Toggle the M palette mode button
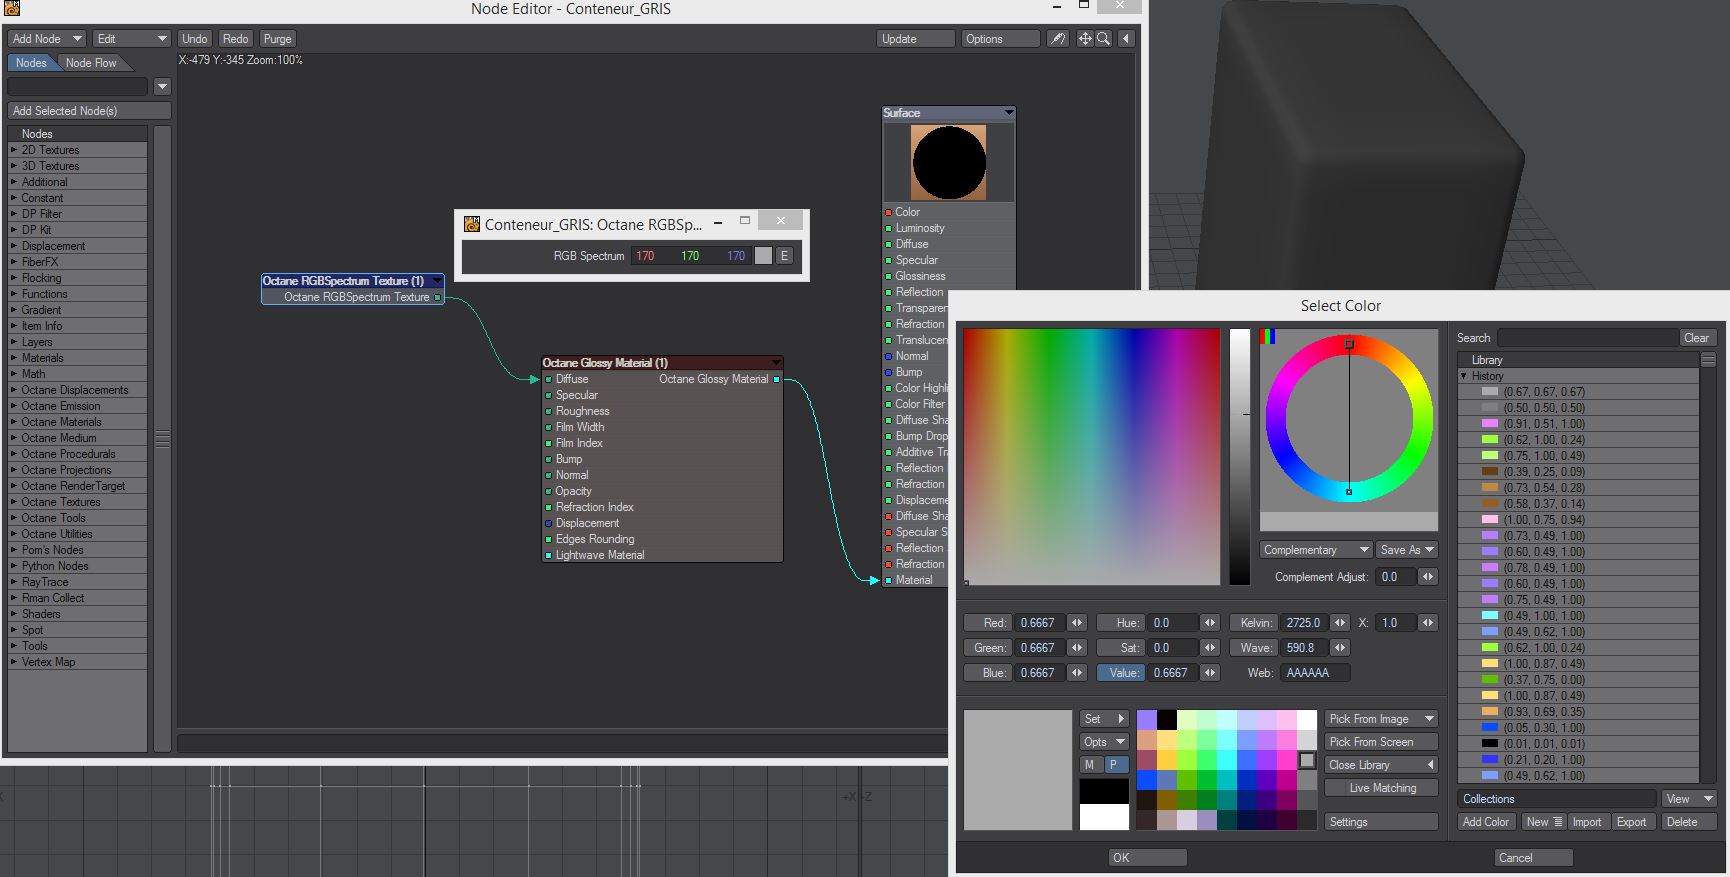 click(1090, 765)
